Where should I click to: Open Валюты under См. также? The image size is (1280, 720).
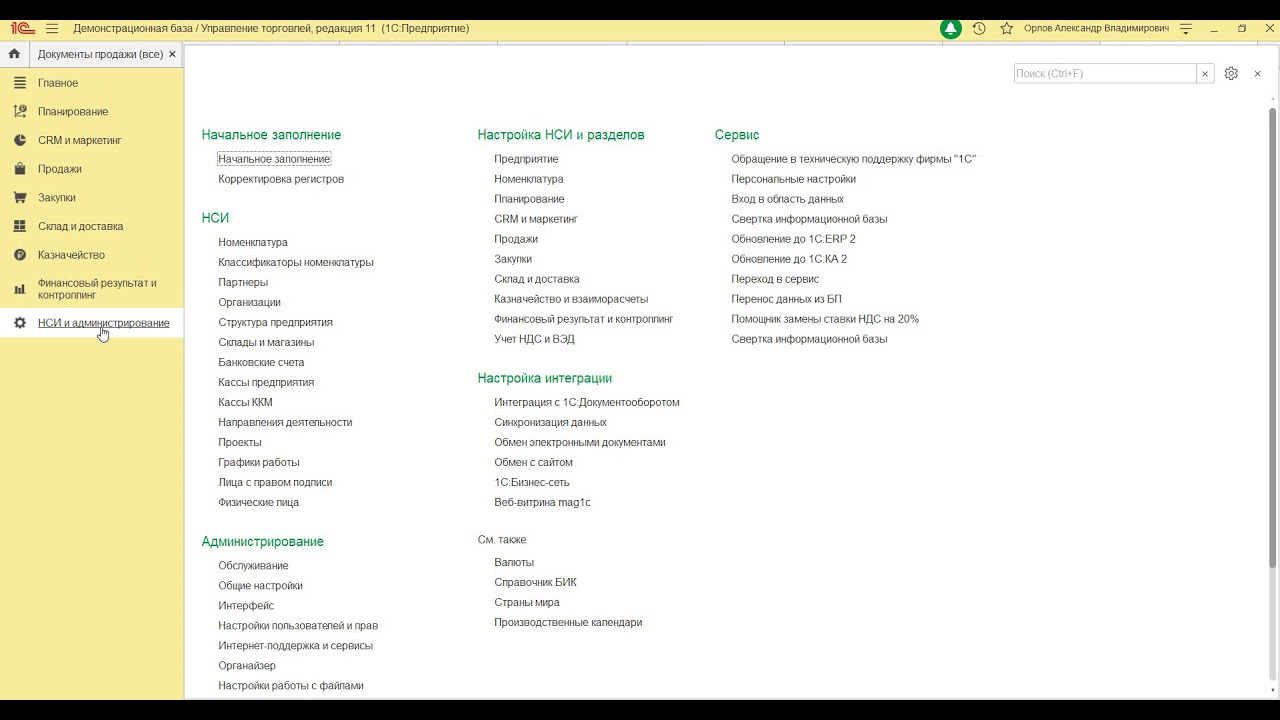(x=514, y=562)
